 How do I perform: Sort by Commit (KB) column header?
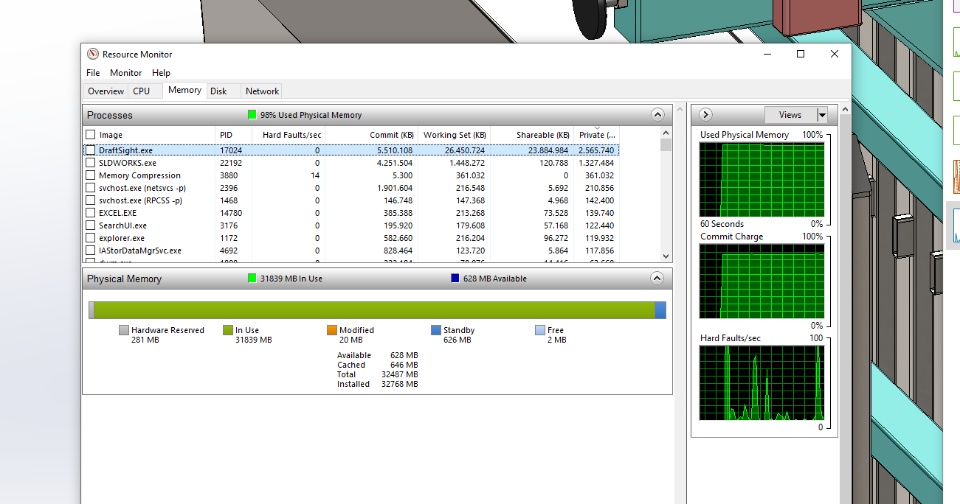pos(391,135)
